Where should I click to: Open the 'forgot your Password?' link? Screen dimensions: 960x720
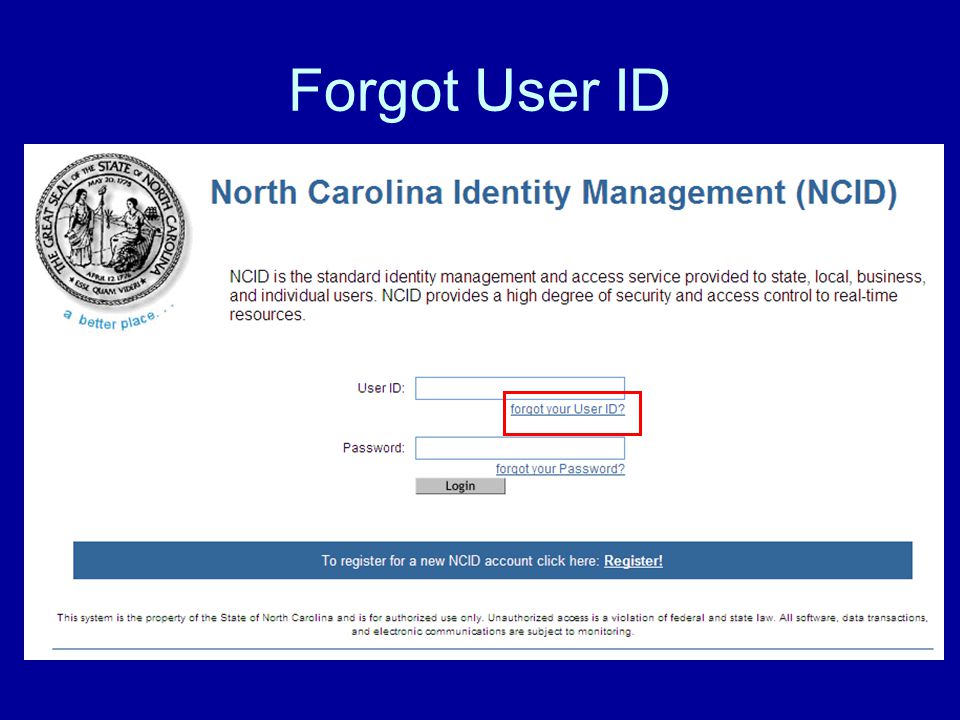[x=560, y=469]
